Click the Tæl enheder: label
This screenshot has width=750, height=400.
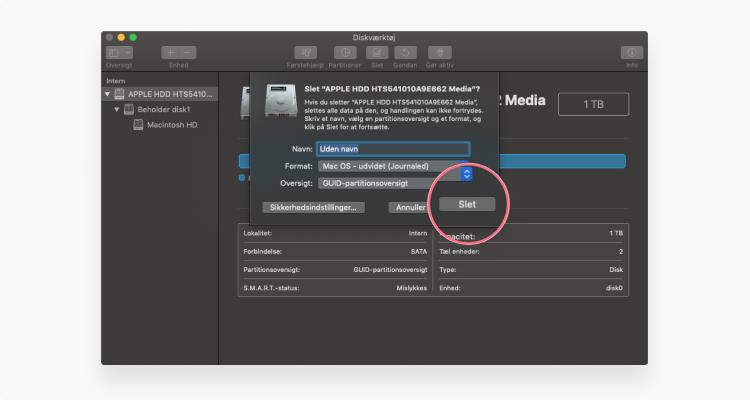[x=460, y=252]
